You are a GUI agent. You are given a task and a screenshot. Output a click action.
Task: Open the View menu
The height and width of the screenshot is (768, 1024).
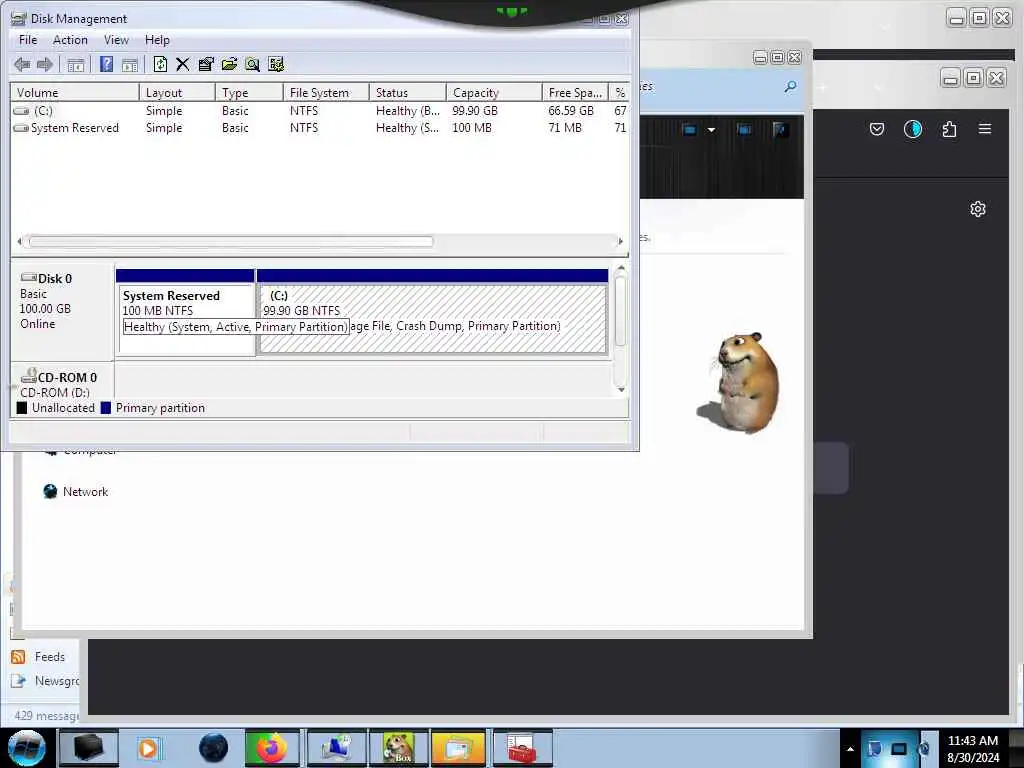116,40
